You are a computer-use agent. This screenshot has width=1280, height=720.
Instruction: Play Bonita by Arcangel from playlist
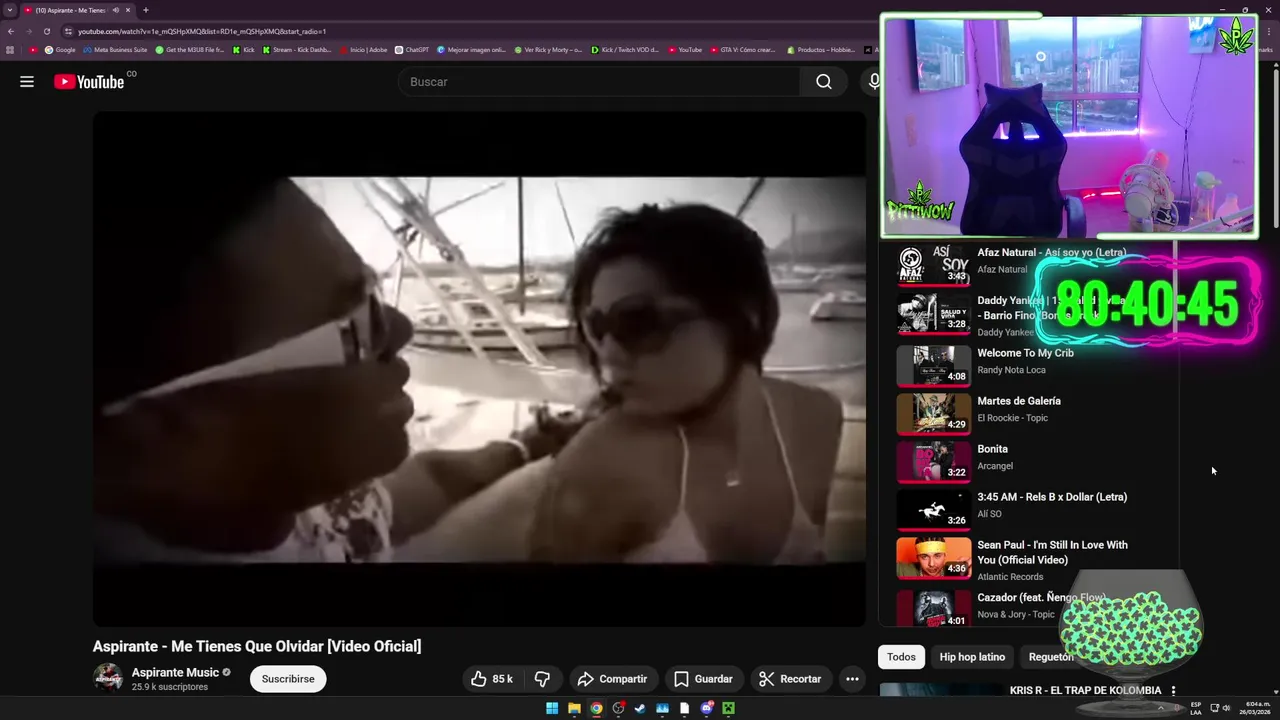(x=992, y=449)
